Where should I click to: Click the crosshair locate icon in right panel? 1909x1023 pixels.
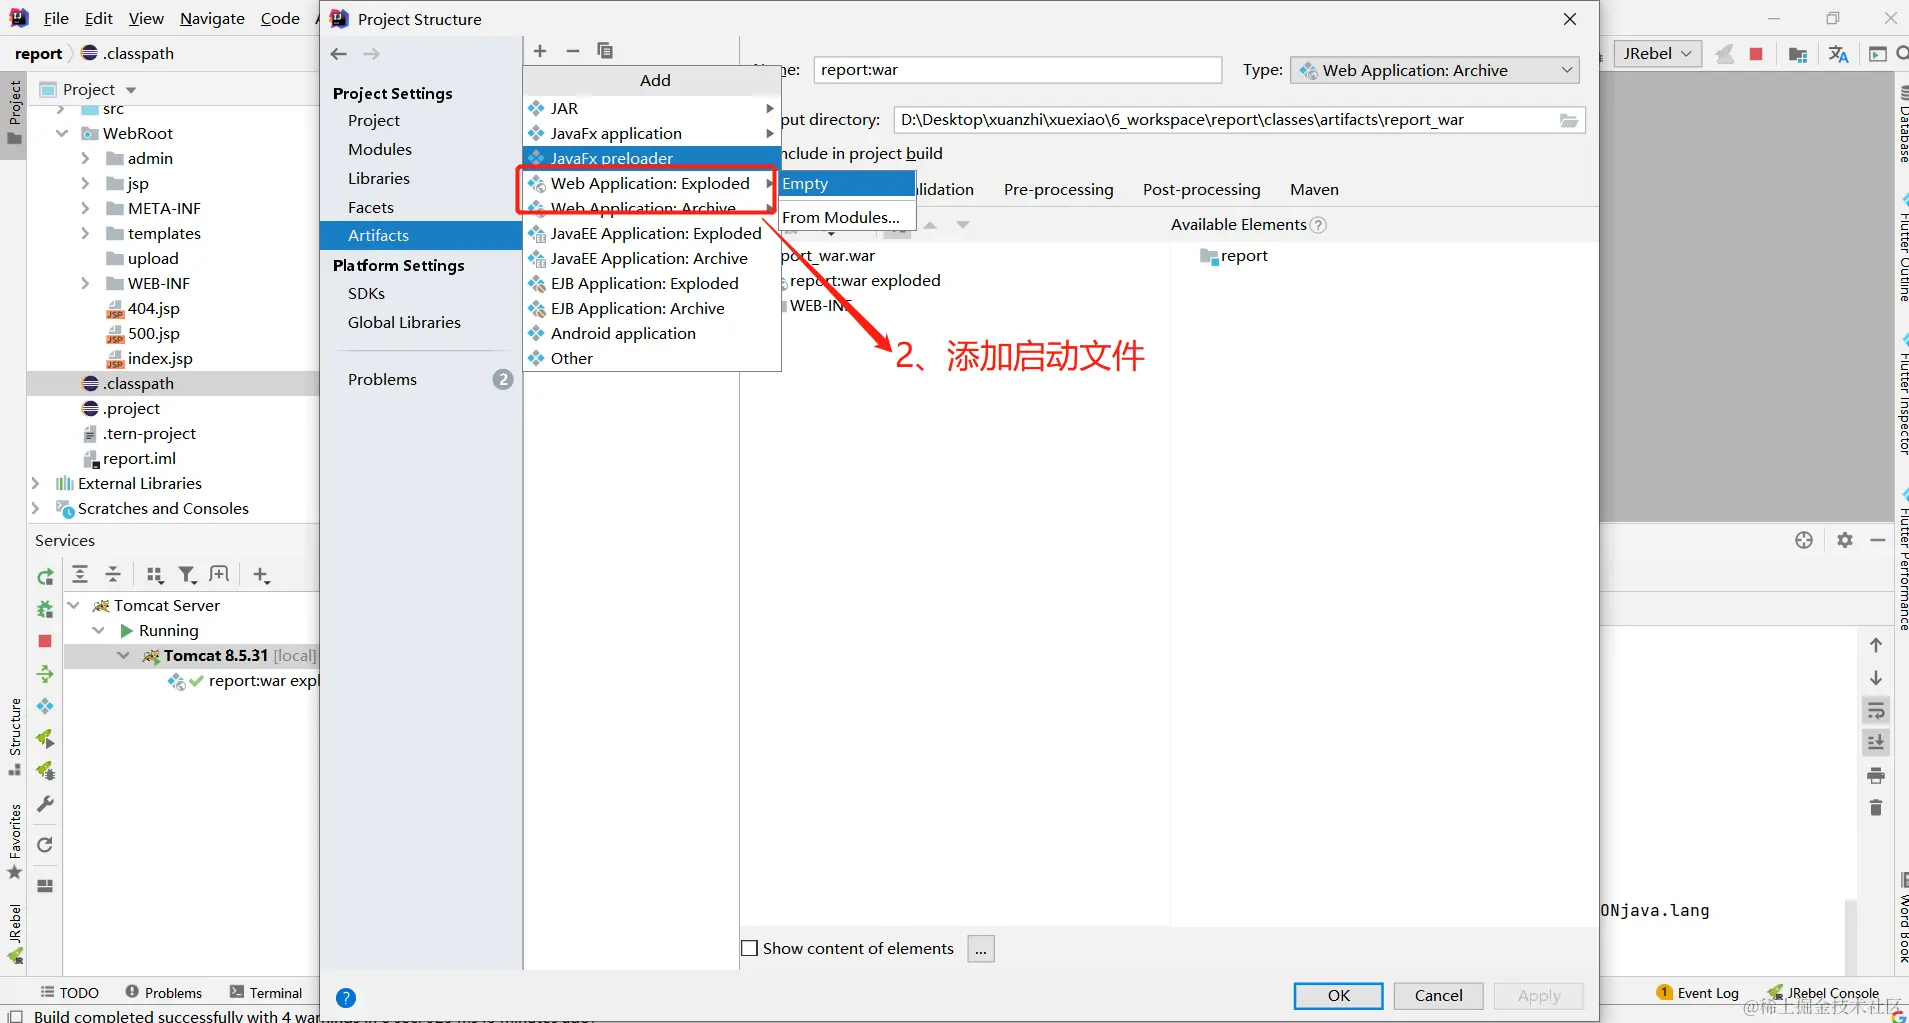(1804, 540)
